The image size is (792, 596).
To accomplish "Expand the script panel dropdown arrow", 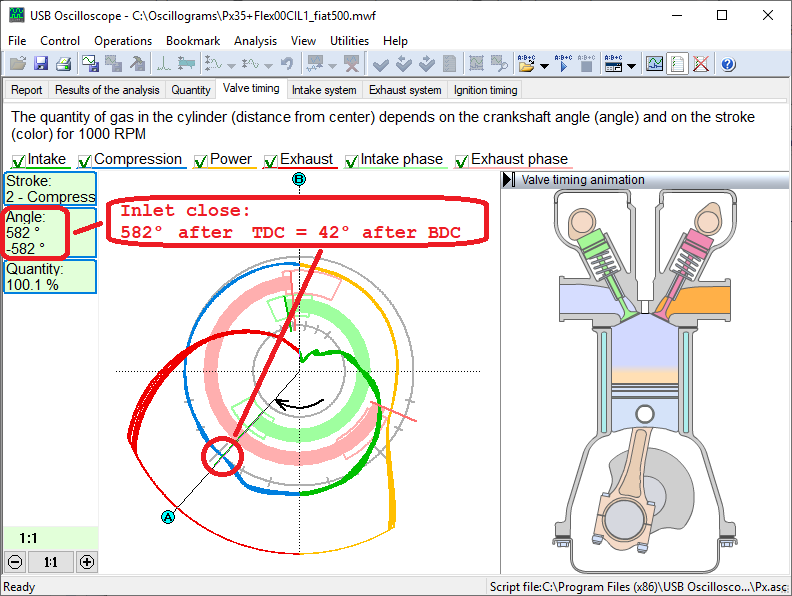I will click(x=633, y=66).
